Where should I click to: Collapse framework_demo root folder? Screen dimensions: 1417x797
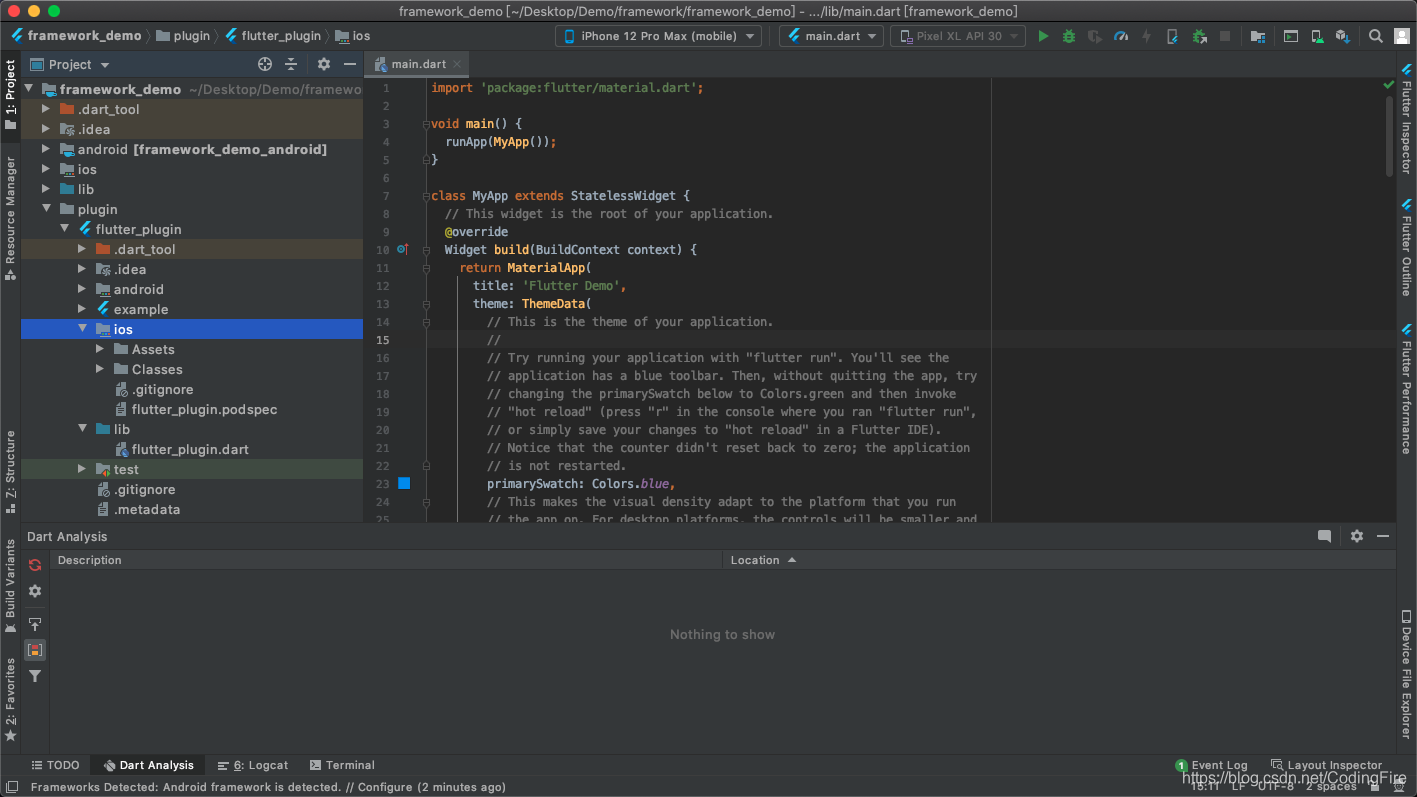click(x=28, y=89)
